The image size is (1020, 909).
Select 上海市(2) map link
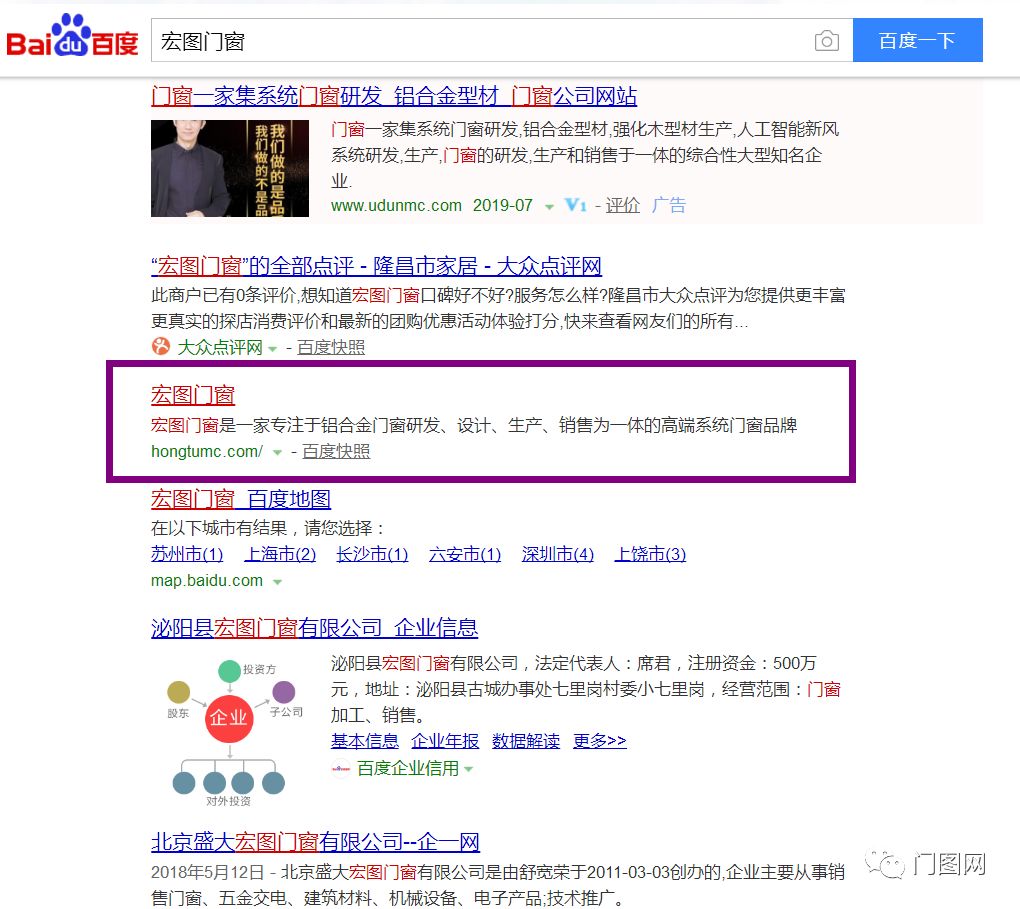click(280, 554)
